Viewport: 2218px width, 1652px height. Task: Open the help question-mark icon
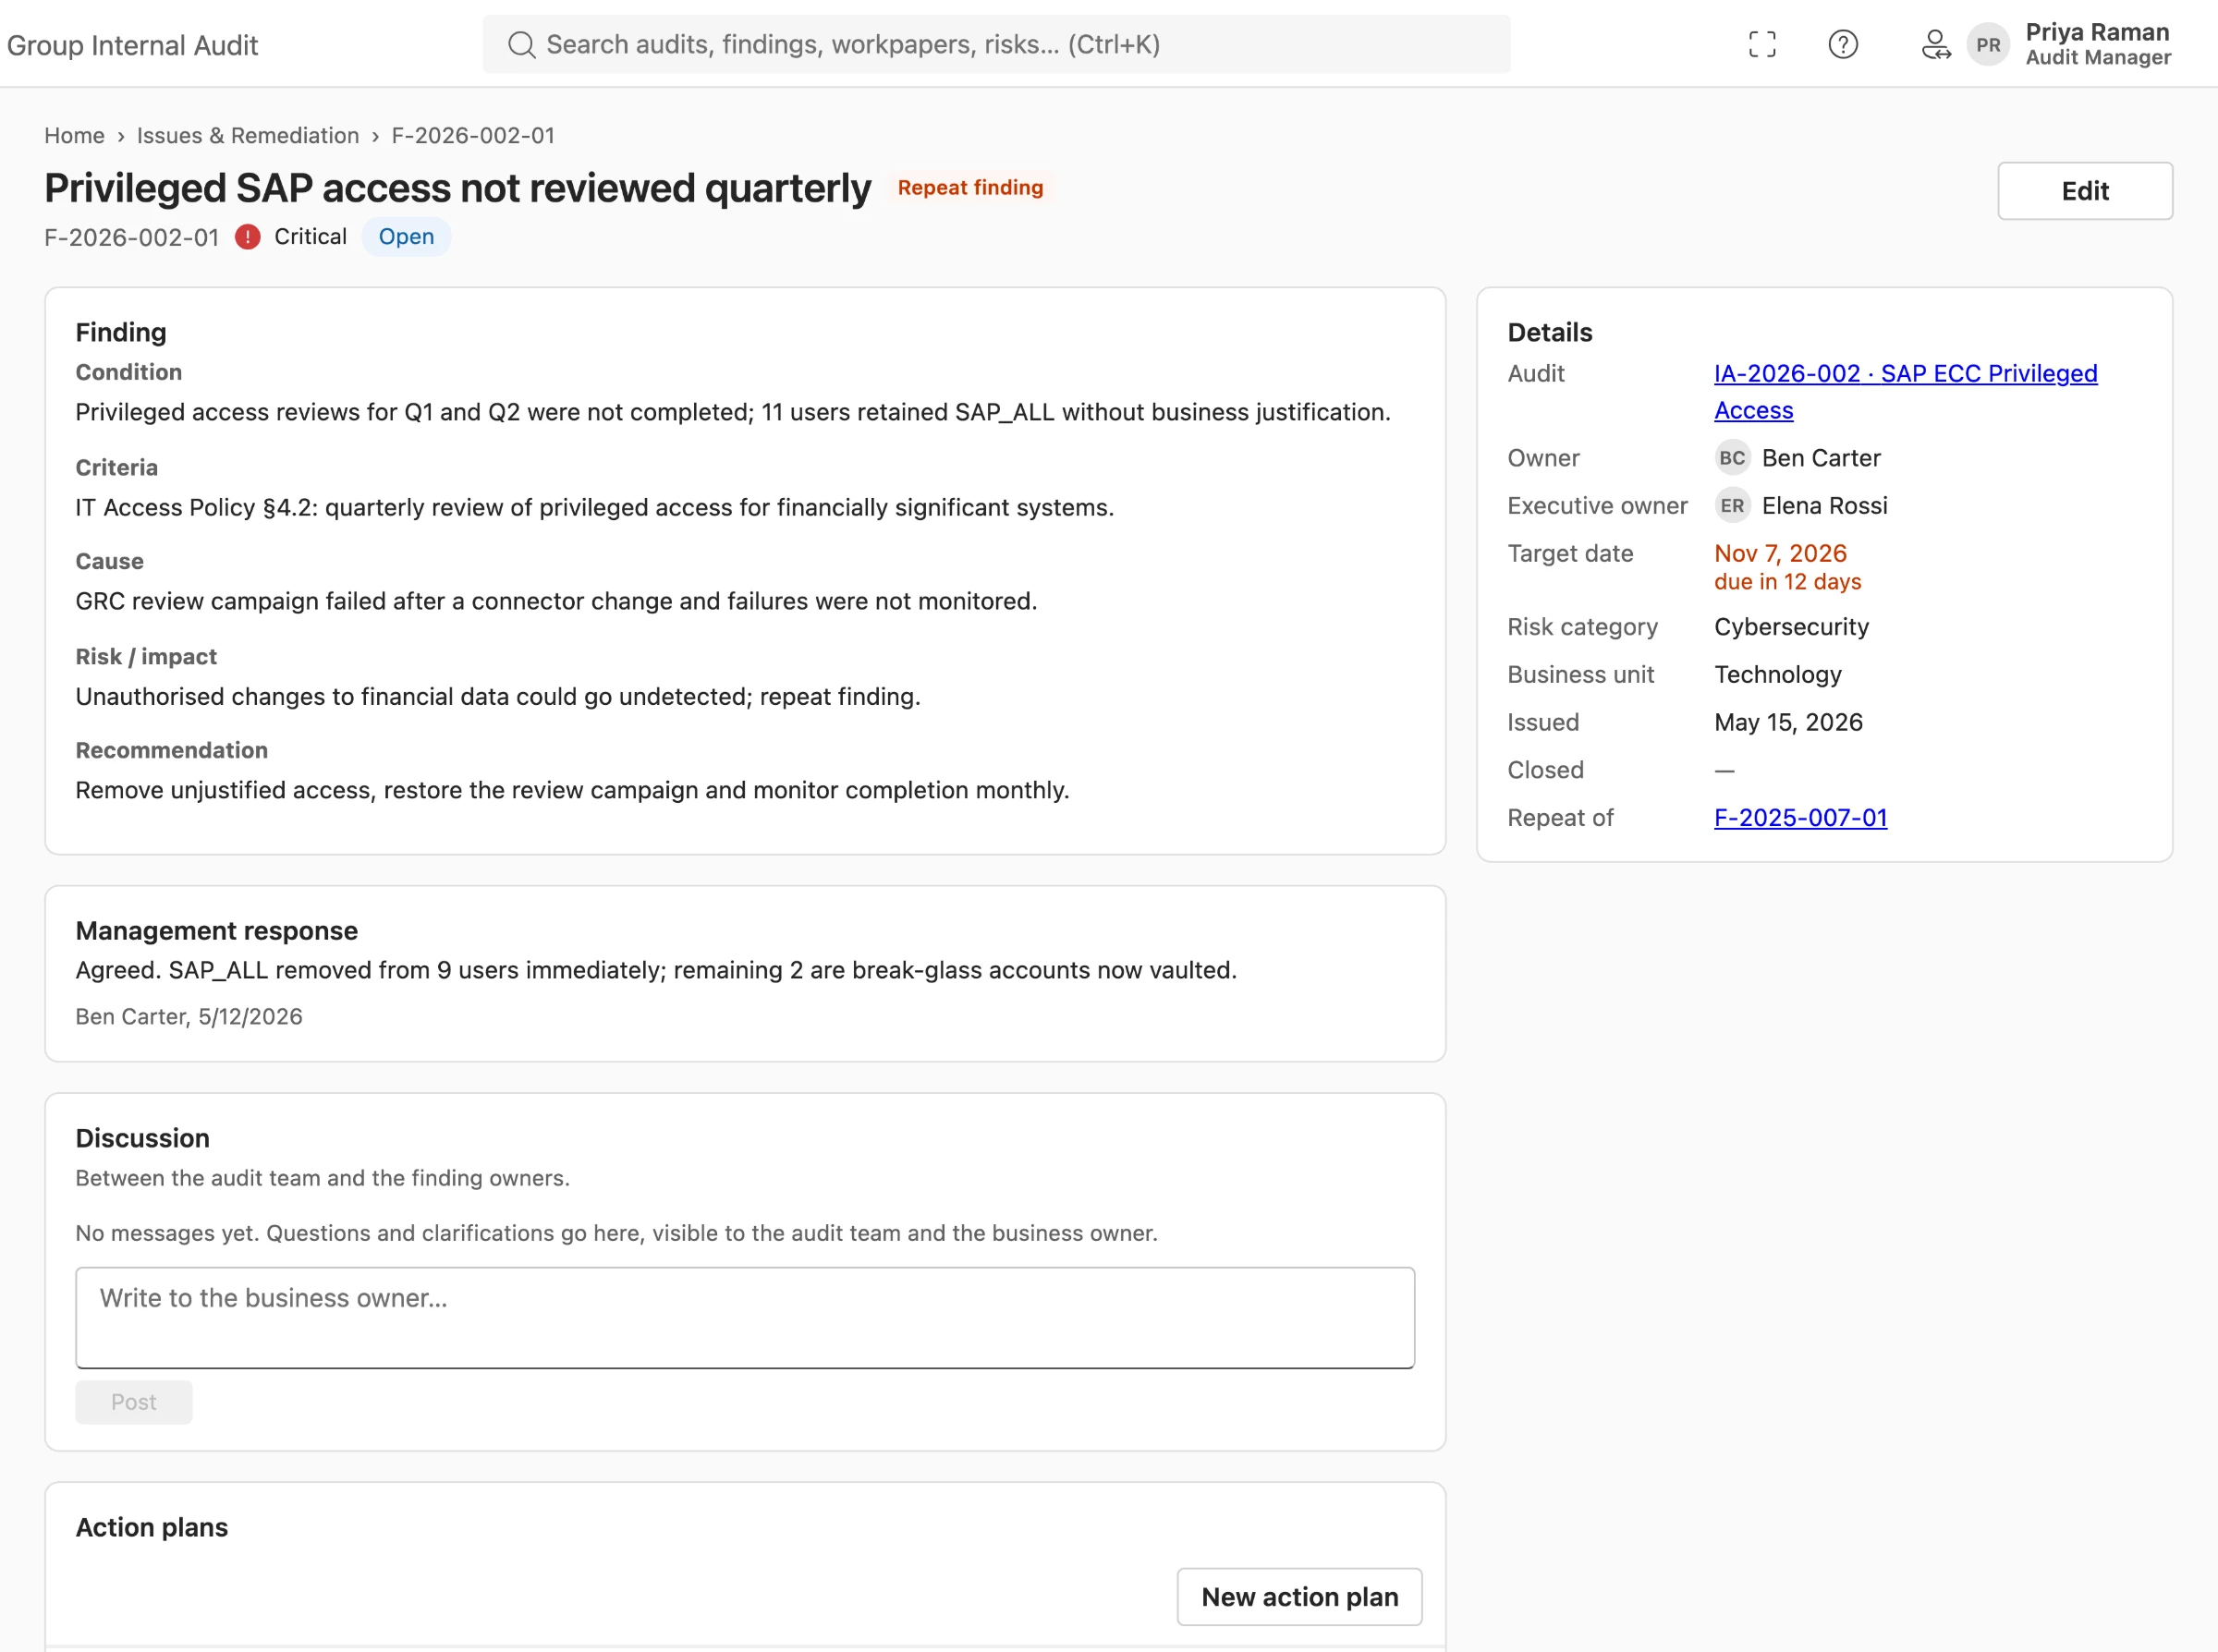tap(1842, 44)
